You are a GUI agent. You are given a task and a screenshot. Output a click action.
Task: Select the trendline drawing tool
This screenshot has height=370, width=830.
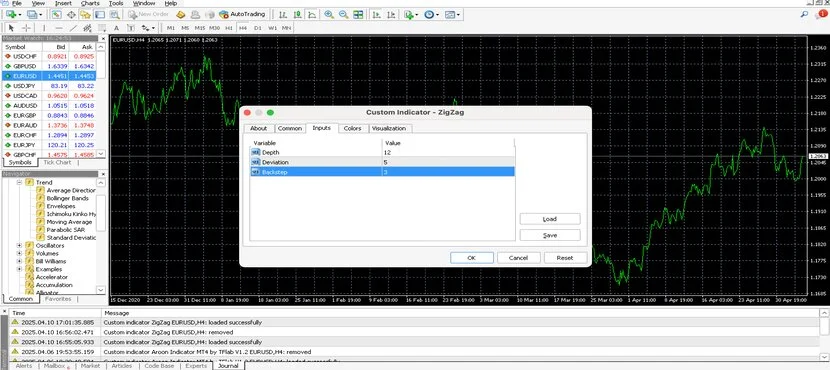point(73,28)
